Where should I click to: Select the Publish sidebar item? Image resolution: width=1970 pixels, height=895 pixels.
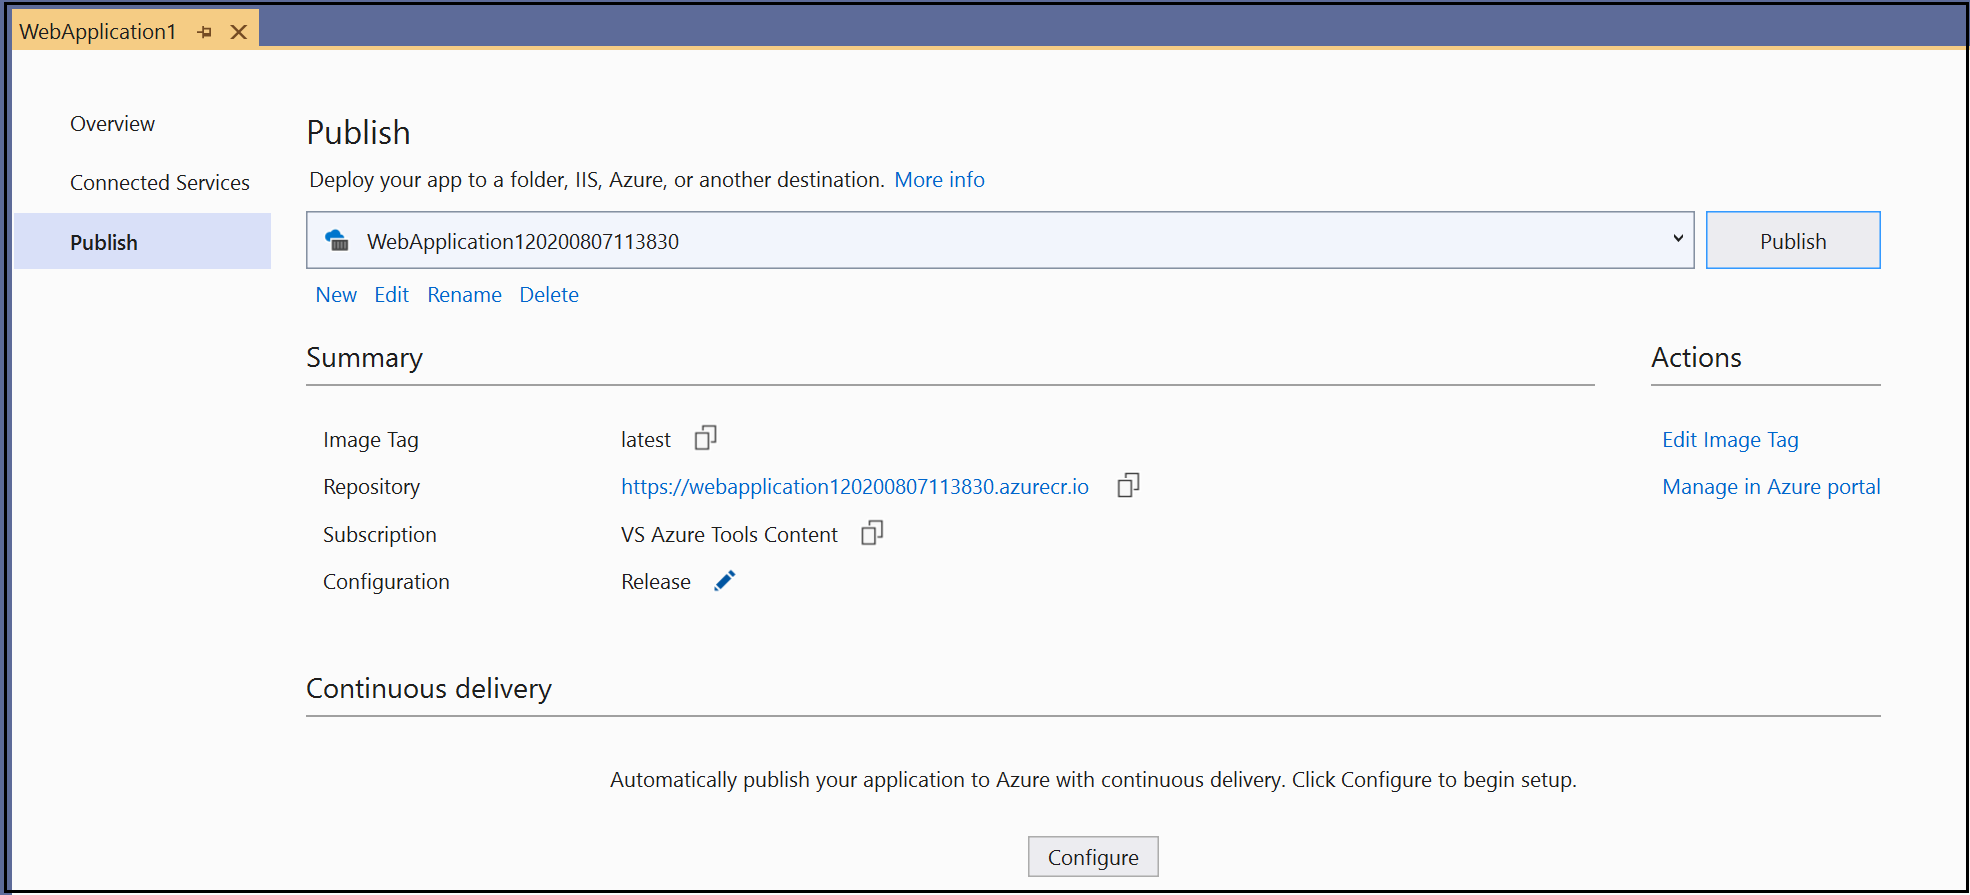click(x=142, y=241)
